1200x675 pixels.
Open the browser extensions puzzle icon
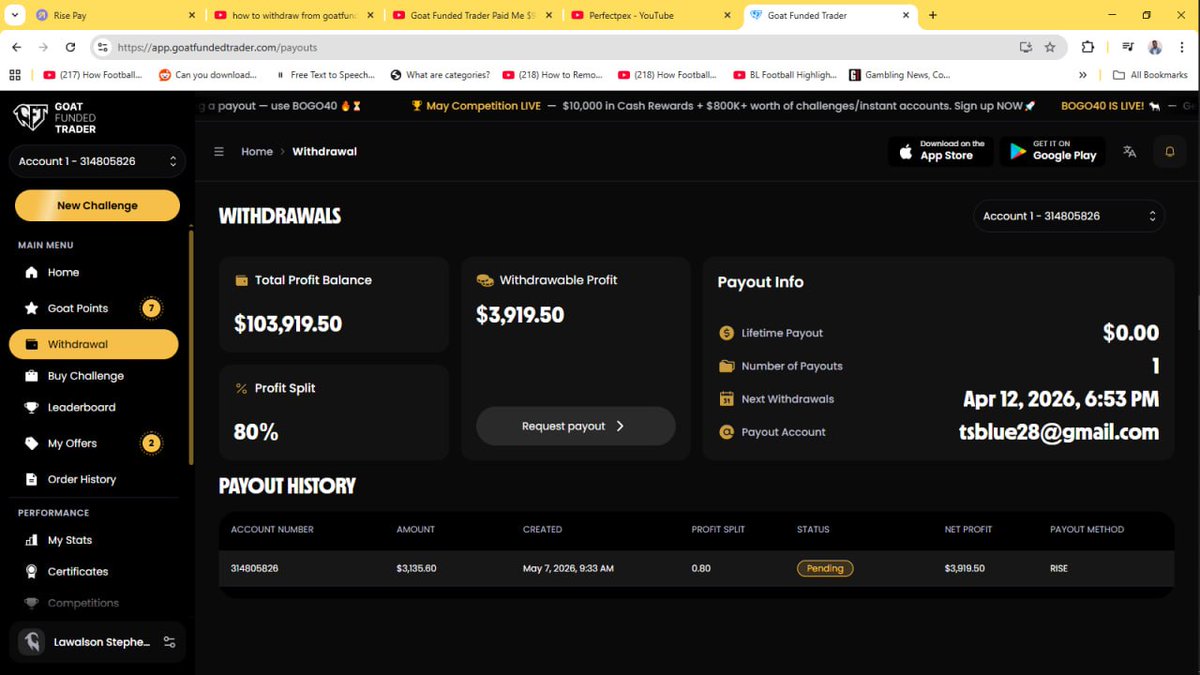point(1088,47)
